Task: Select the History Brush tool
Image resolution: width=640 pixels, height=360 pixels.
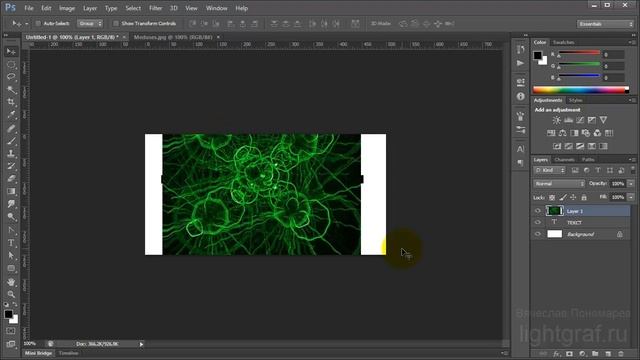Action: (11, 166)
